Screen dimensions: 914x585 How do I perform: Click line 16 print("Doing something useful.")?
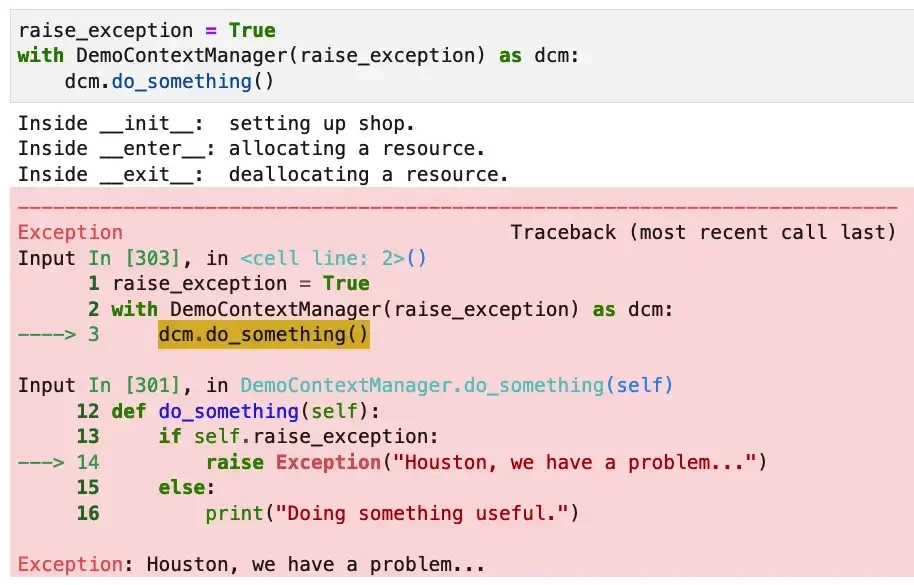392,513
